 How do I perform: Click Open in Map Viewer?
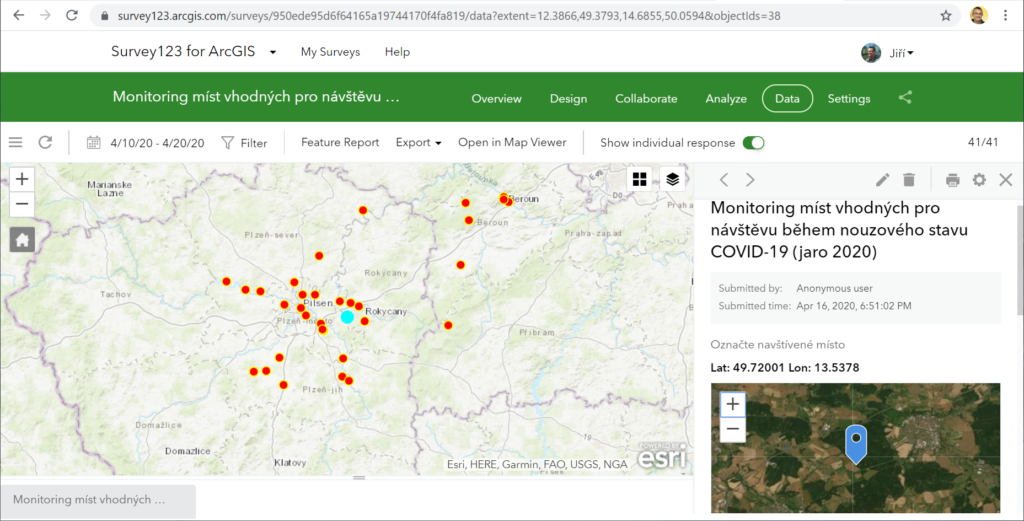(x=512, y=143)
